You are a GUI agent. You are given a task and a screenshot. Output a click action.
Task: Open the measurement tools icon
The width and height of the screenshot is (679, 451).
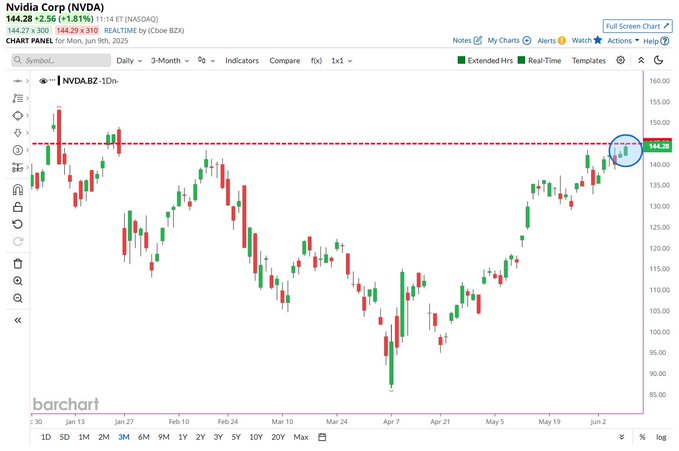coord(17,167)
